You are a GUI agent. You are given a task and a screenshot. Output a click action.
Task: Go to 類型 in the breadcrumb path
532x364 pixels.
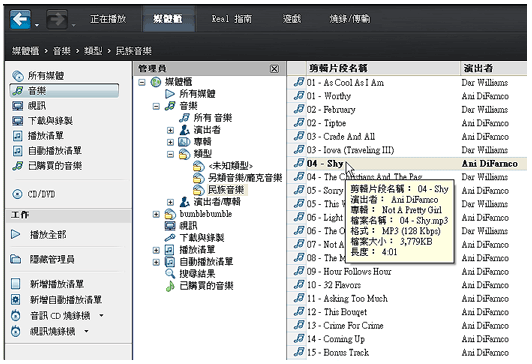pos(93,51)
